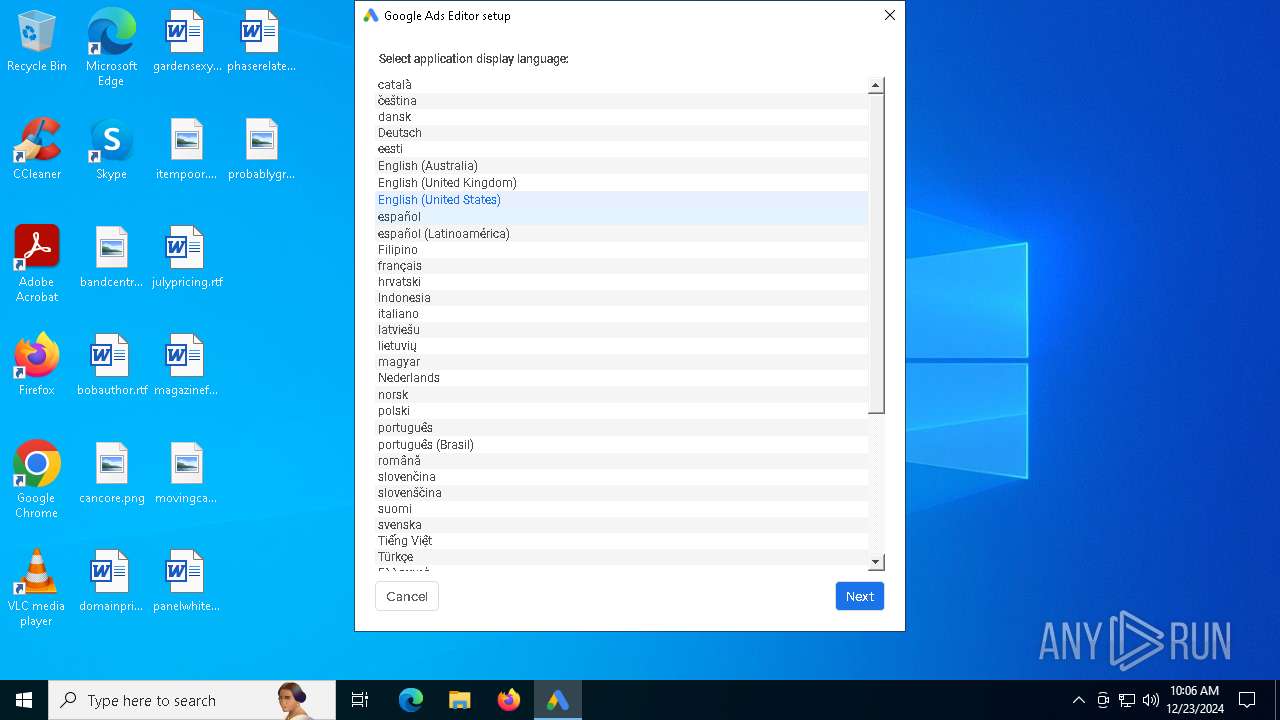The image size is (1280, 720).
Task: Select the bobauthor.rtf document icon
Action: click(111, 366)
